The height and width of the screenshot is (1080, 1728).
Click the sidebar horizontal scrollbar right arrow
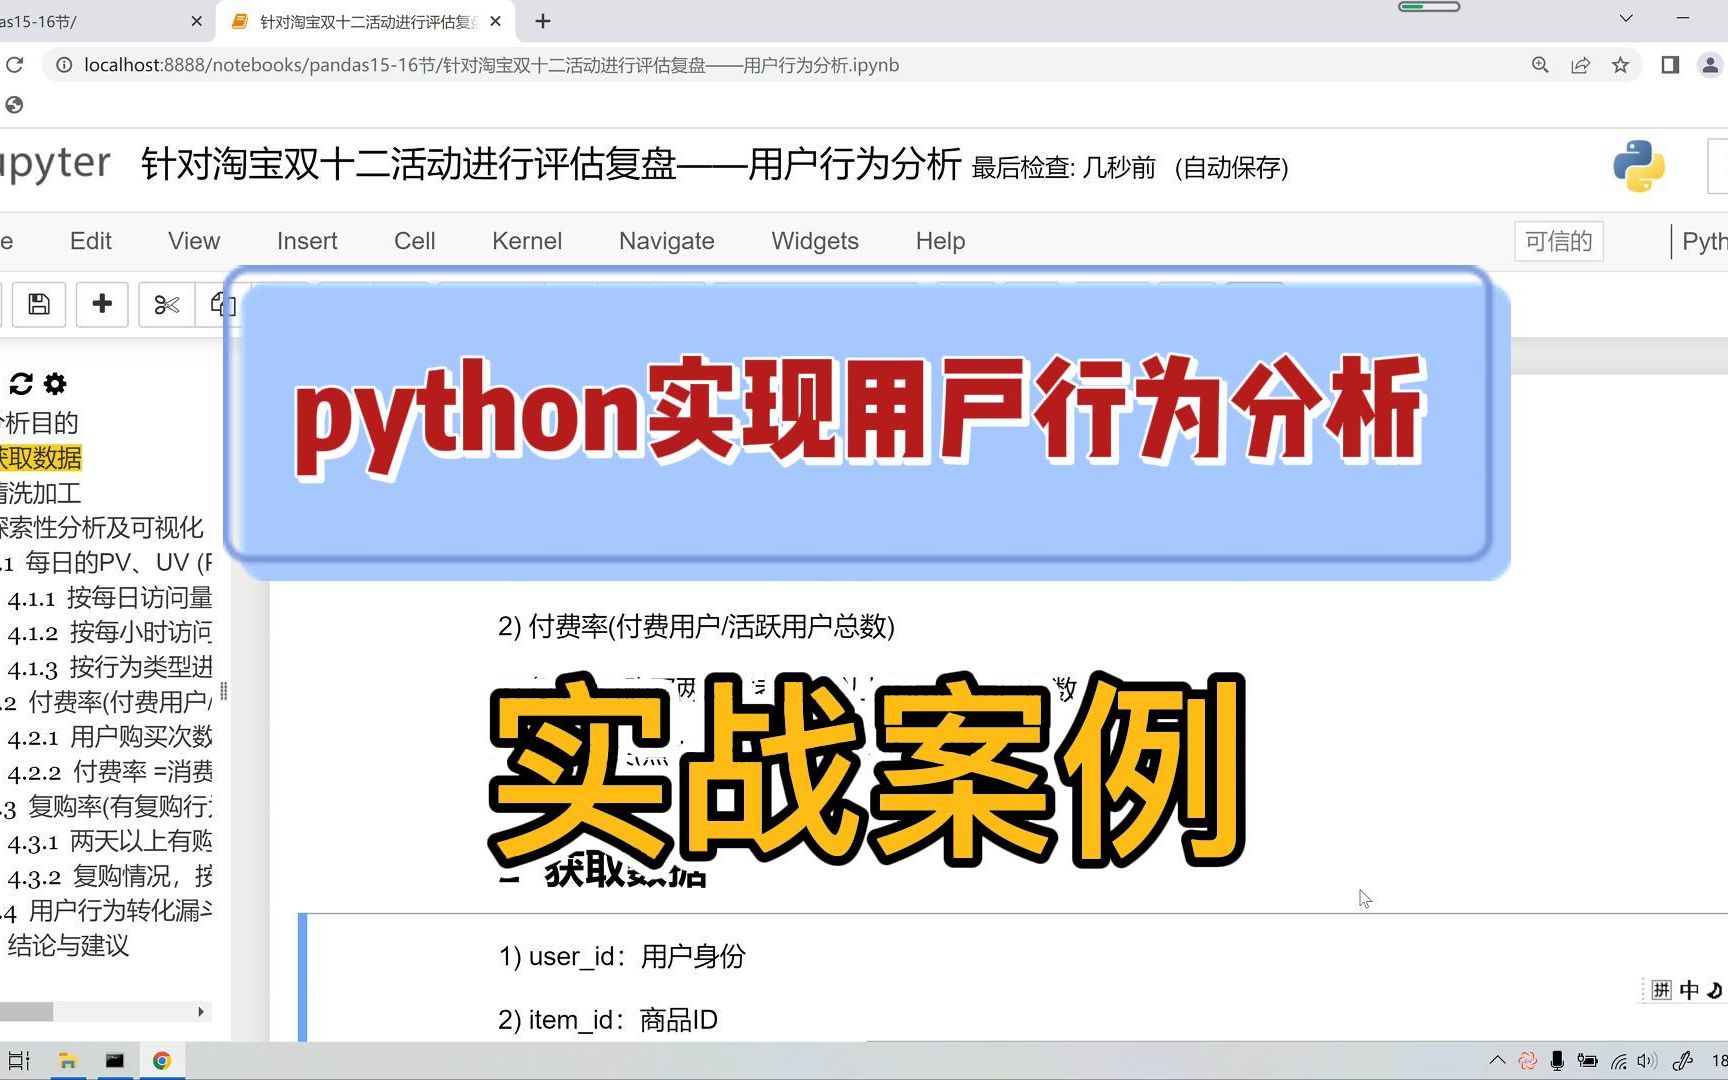[201, 1012]
